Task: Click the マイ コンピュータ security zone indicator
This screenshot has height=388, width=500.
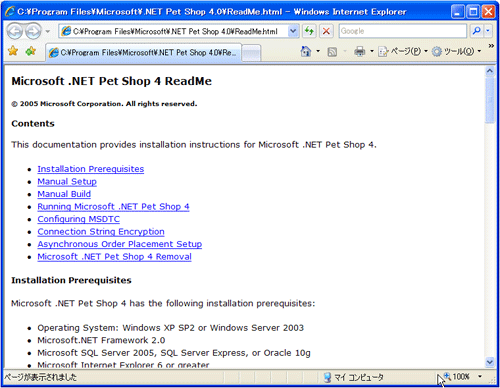Action: tap(353, 377)
